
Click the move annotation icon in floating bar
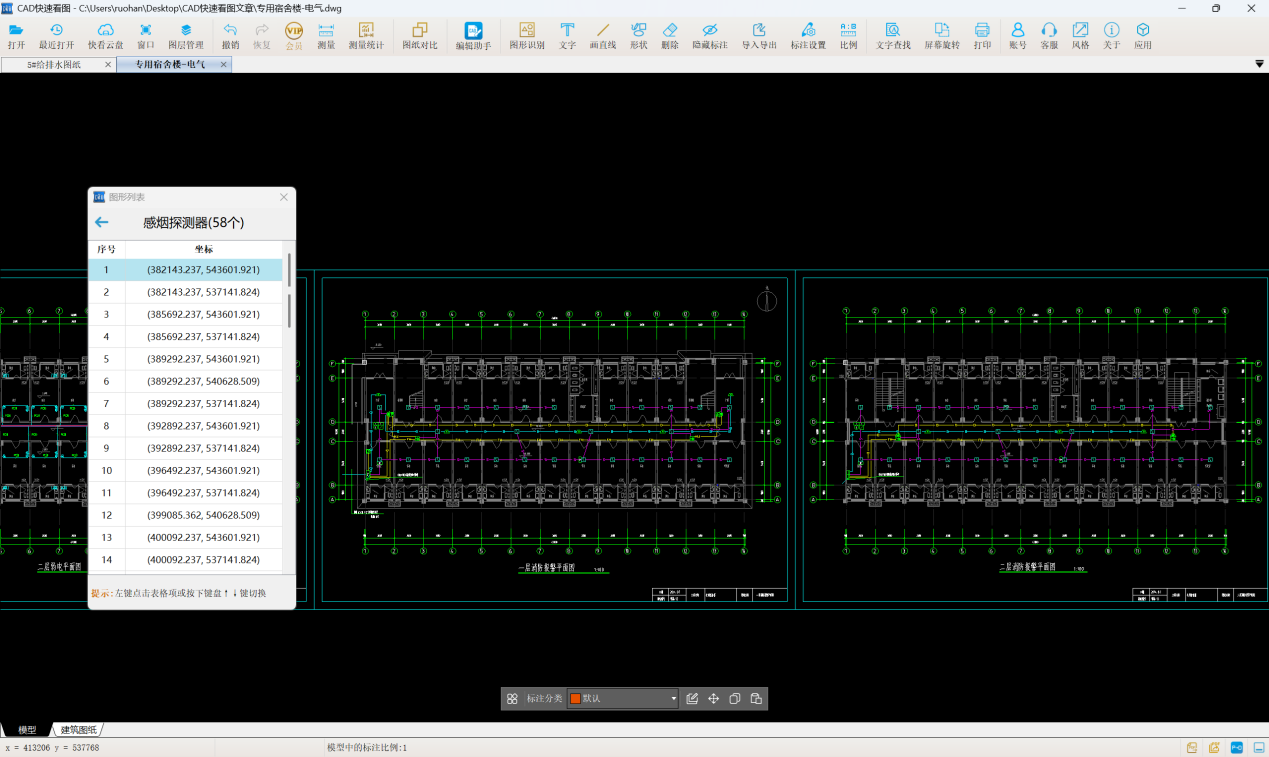pyautogui.click(x=714, y=699)
